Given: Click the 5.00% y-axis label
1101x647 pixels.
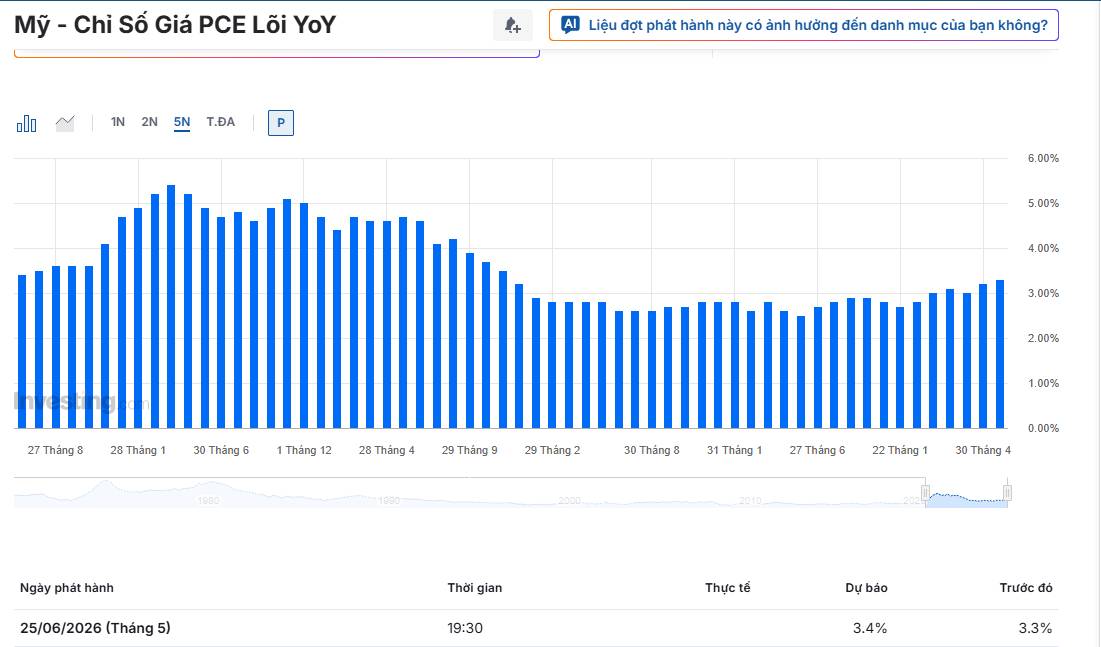Looking at the screenshot, I should coord(1043,204).
